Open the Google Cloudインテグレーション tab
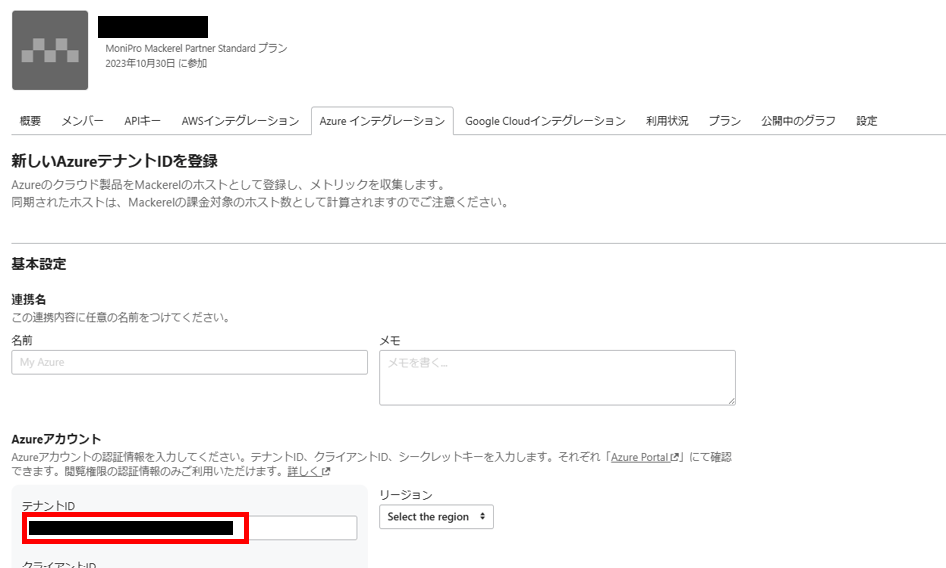 pos(545,121)
